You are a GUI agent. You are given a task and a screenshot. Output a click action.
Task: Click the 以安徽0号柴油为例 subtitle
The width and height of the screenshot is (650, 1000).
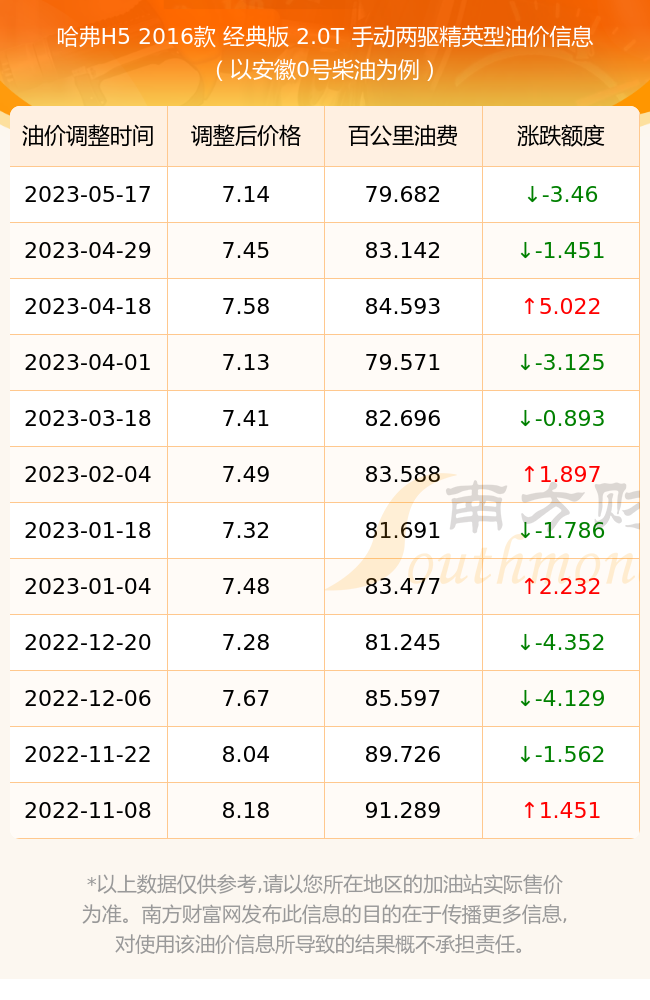[325, 70]
